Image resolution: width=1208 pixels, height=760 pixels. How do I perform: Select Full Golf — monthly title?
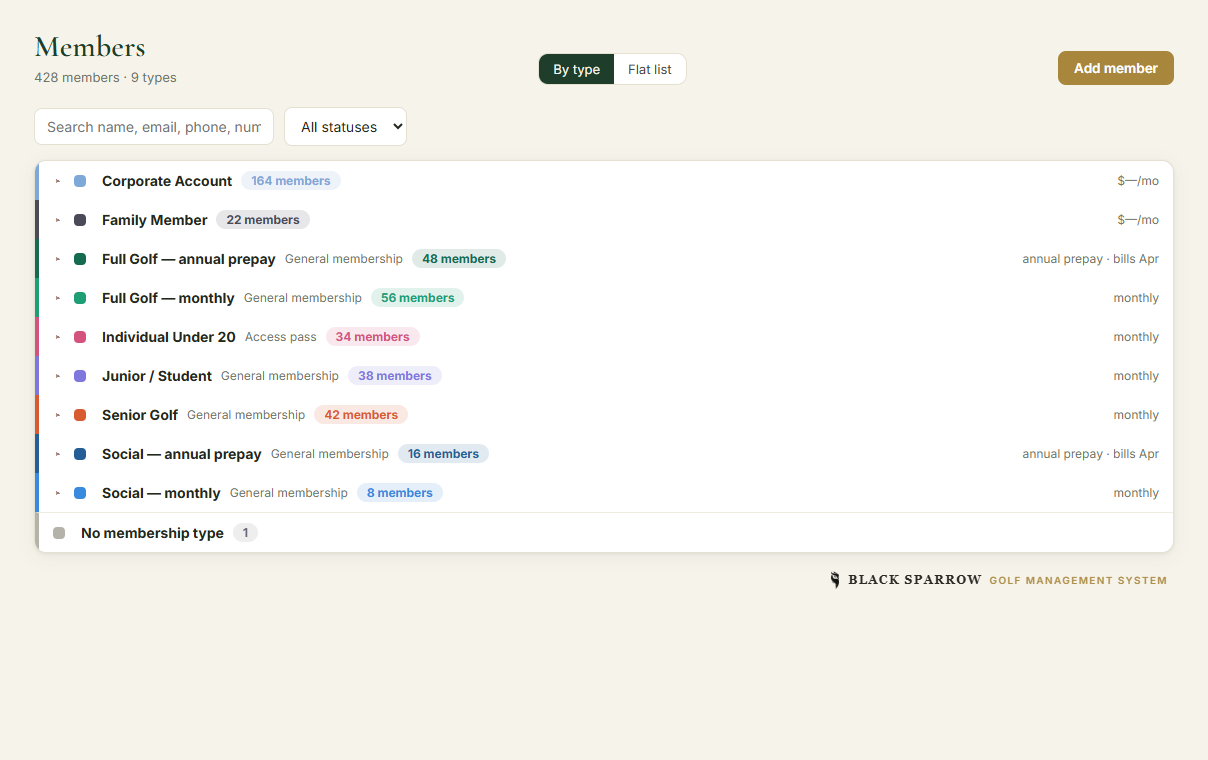(x=168, y=298)
